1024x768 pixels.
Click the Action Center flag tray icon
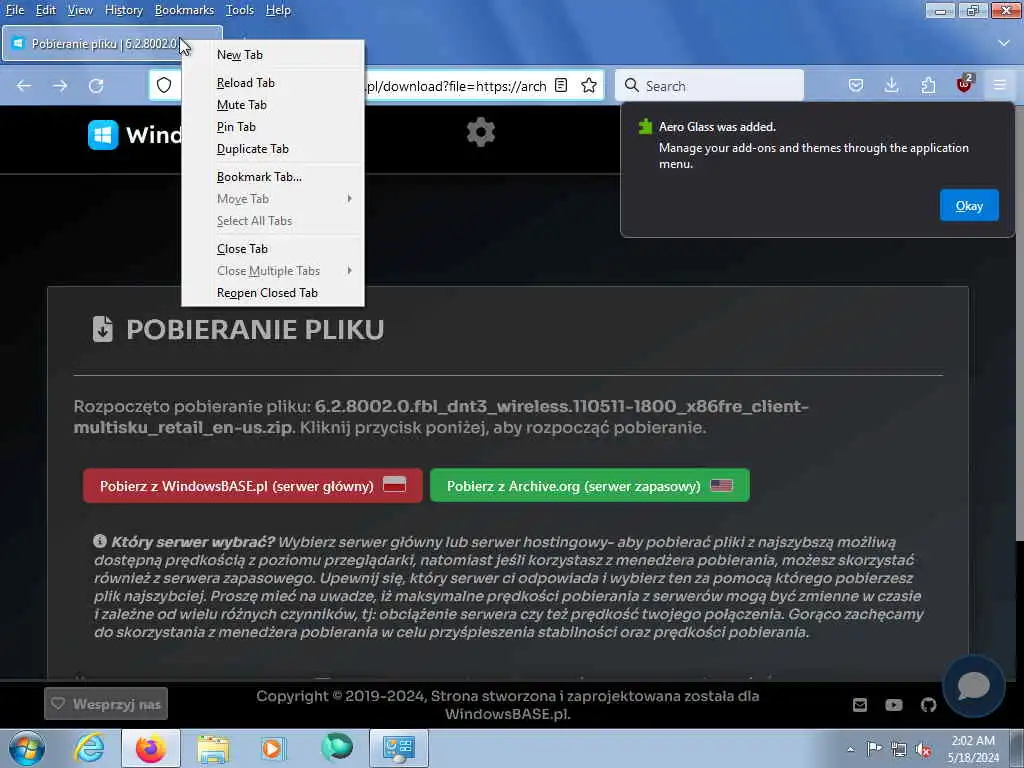coord(874,749)
